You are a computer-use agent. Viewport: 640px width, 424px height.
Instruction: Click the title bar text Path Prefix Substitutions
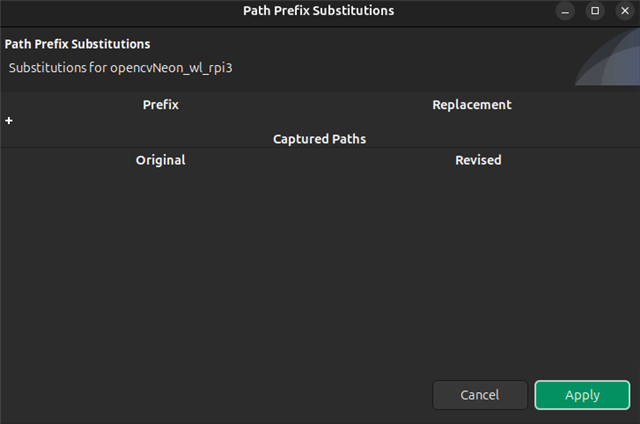click(x=319, y=11)
